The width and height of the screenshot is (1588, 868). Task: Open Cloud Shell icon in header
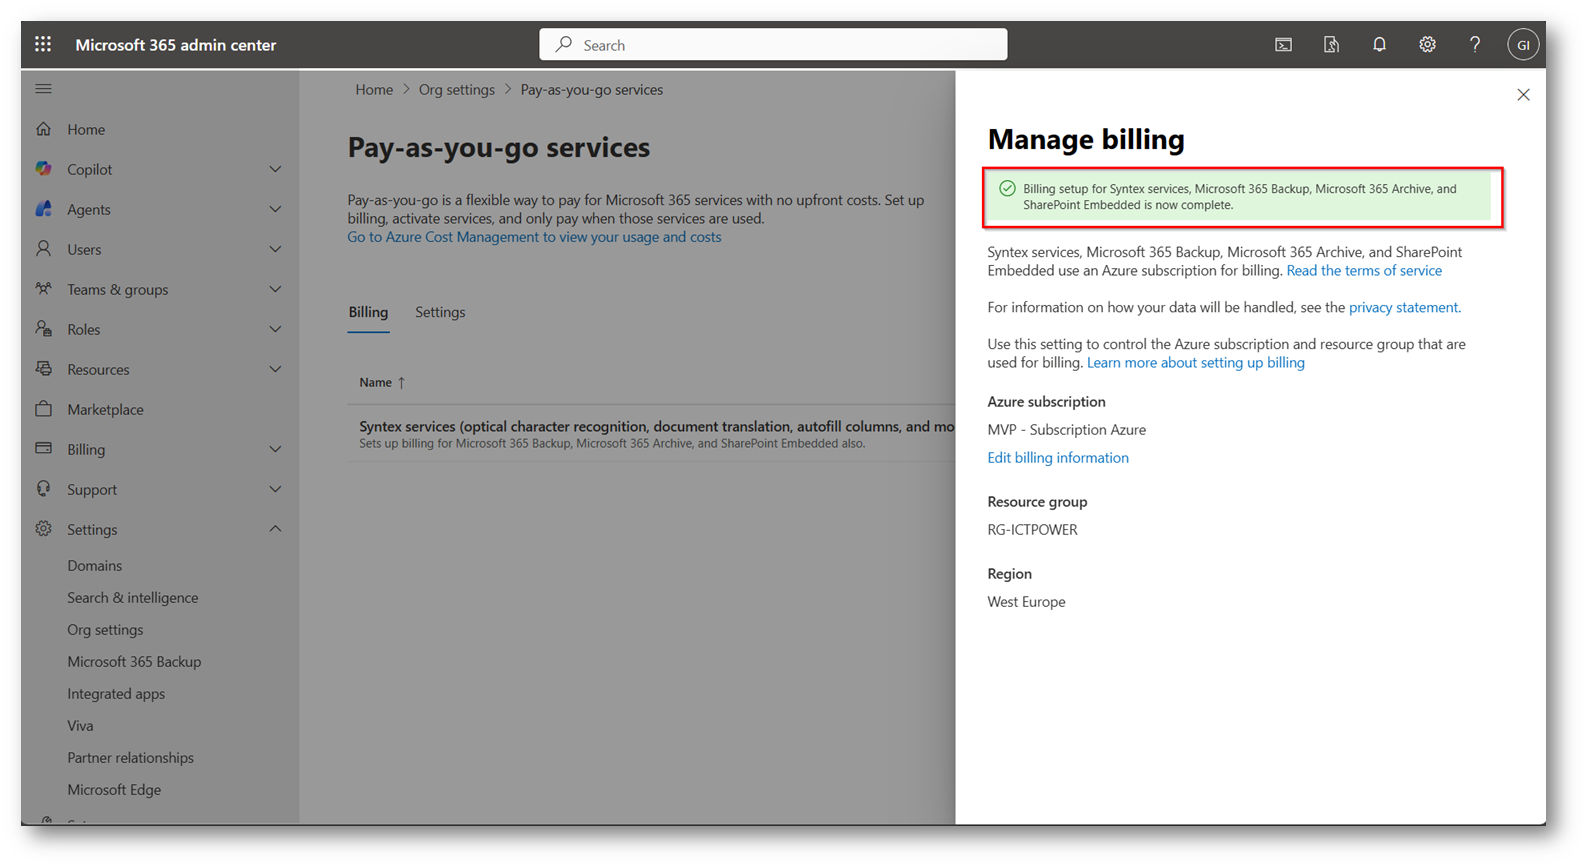[1283, 45]
